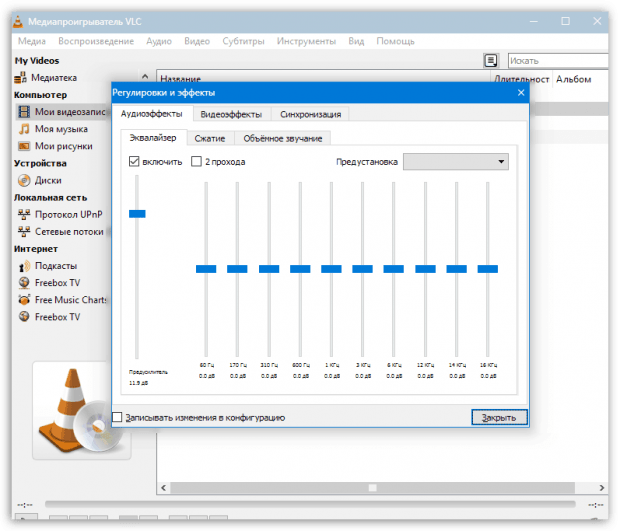Open Диски disc icon
This screenshot has height=531, width=620.
[24, 180]
